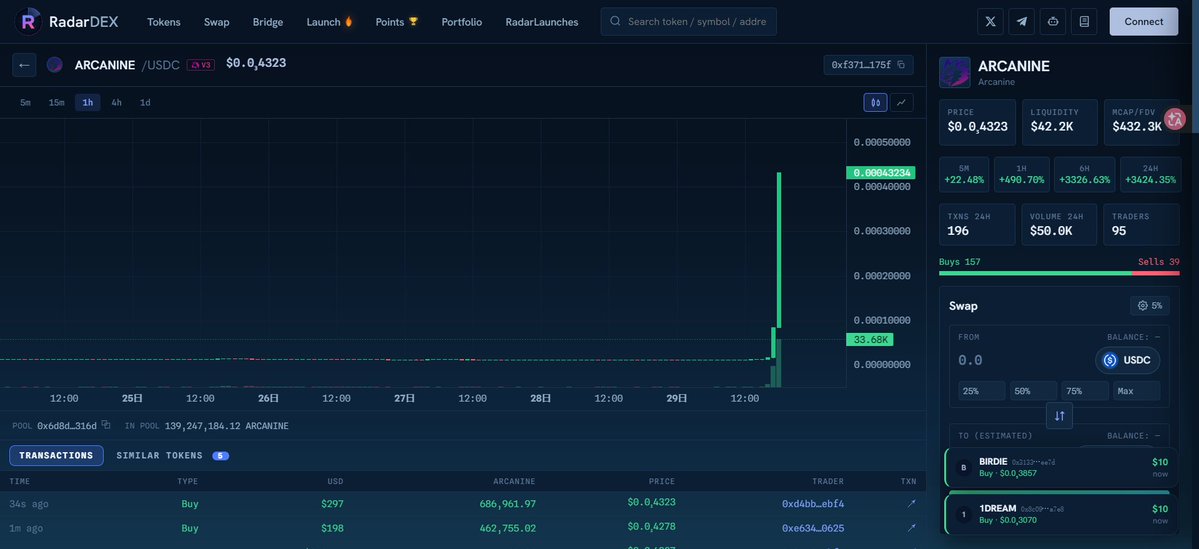Click the $297 buy amount cell
The image size is (1199, 549).
click(333, 504)
